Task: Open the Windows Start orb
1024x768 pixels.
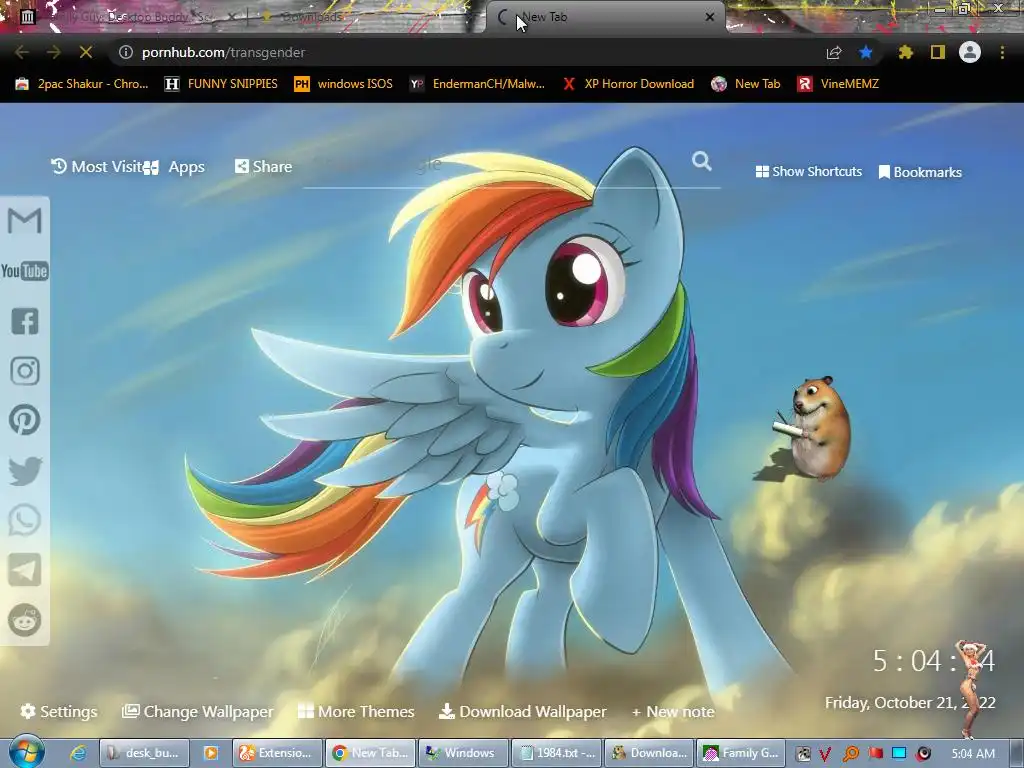Action: pyautogui.click(x=26, y=752)
